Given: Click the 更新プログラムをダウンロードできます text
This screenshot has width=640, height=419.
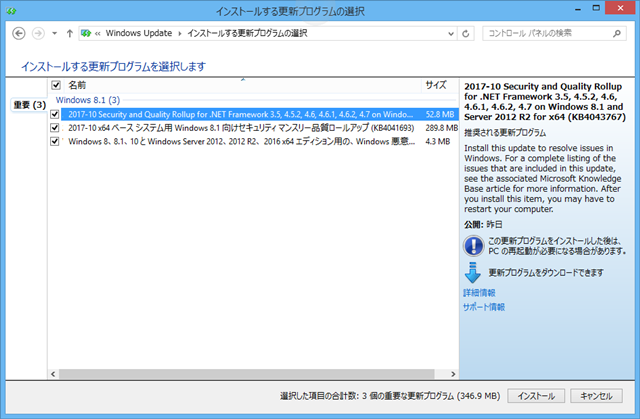Looking at the screenshot, I should coord(546,273).
